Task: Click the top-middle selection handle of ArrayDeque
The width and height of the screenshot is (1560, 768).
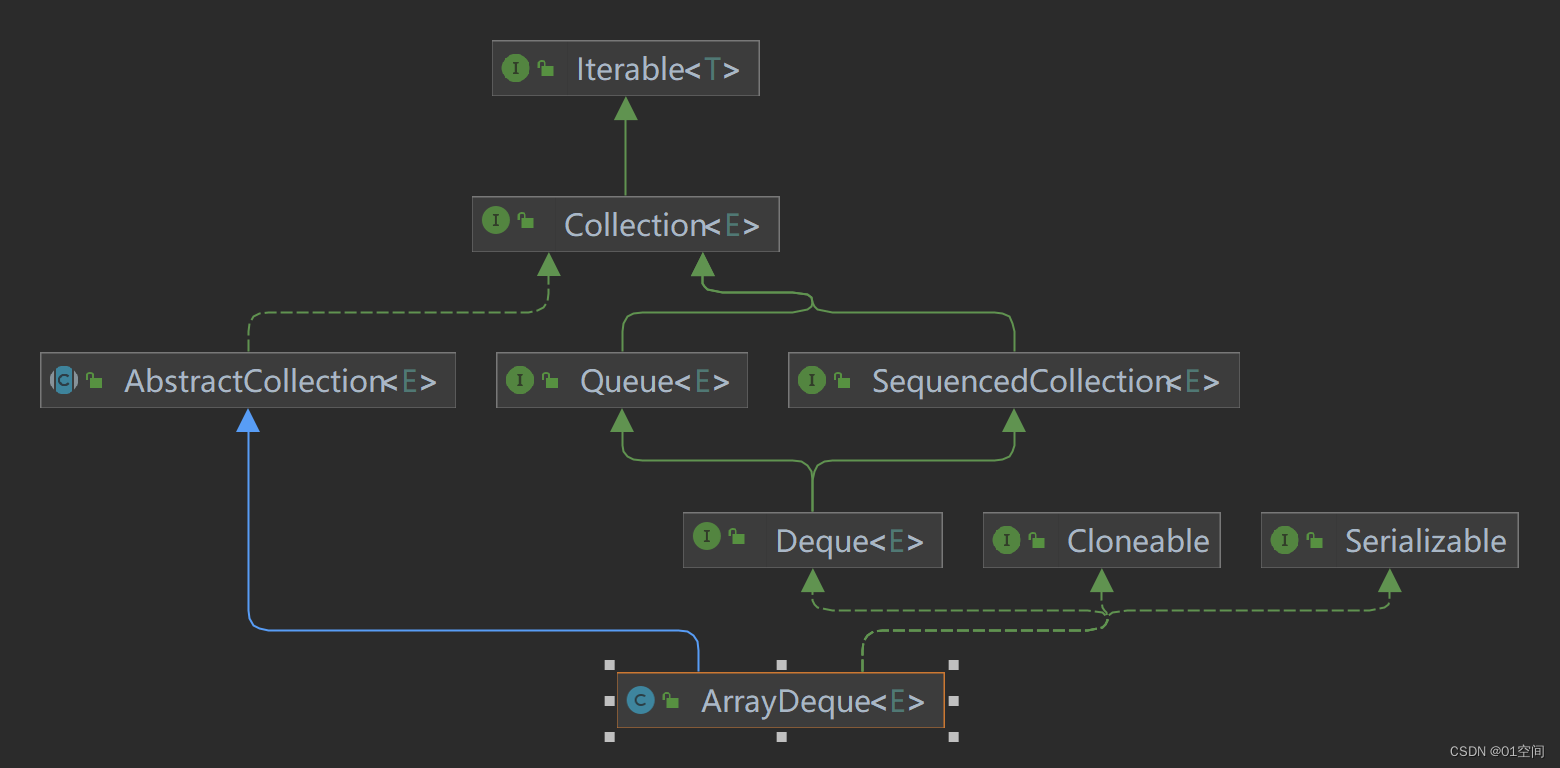Action: click(x=782, y=664)
